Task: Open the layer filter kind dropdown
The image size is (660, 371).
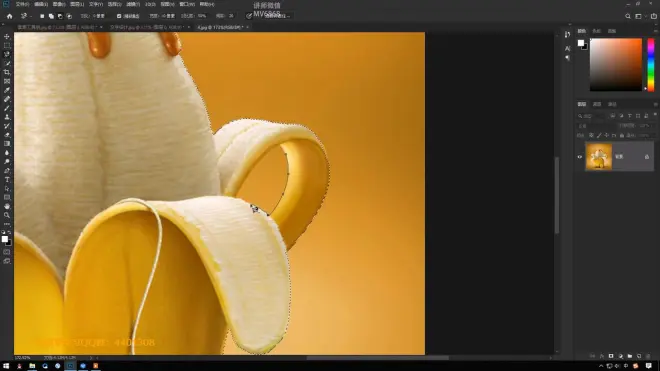Action: pyautogui.click(x=592, y=116)
